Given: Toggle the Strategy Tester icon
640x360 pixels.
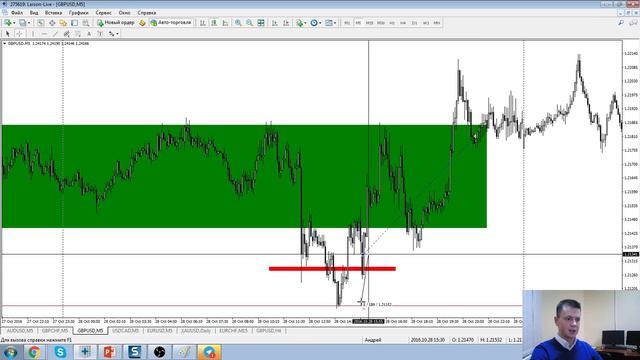Looking at the screenshot, I should pos(86,23).
